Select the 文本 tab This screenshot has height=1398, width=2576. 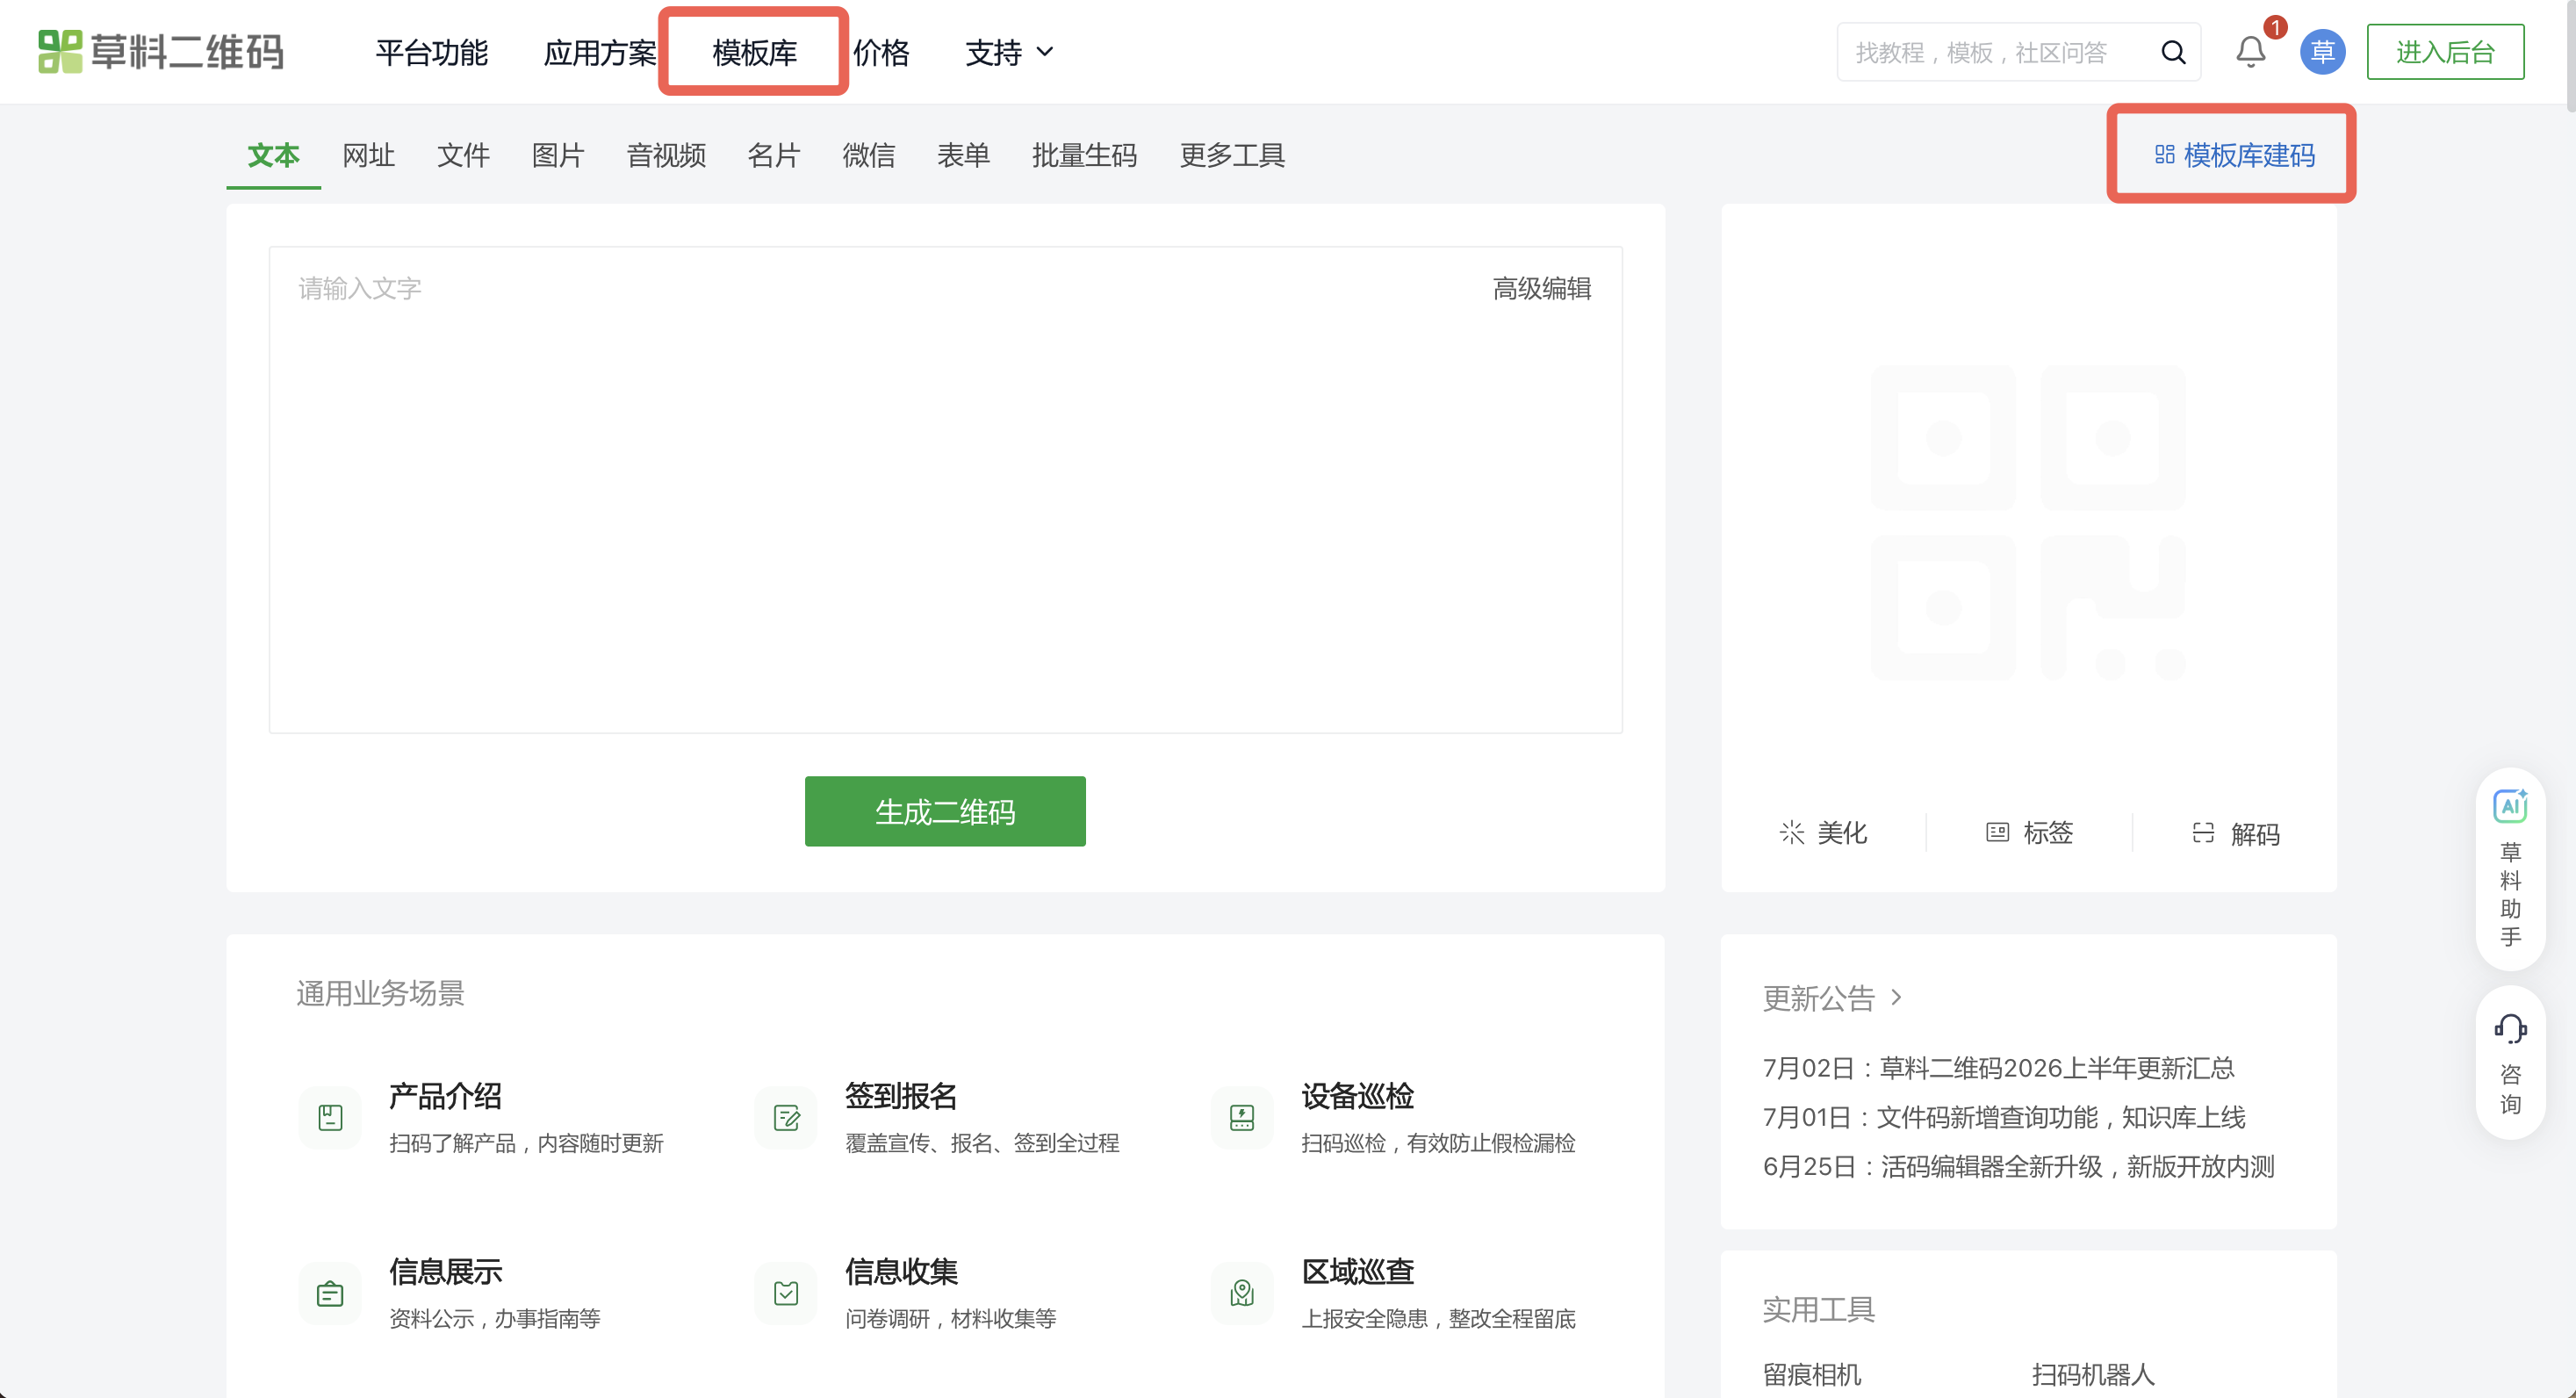[273, 155]
